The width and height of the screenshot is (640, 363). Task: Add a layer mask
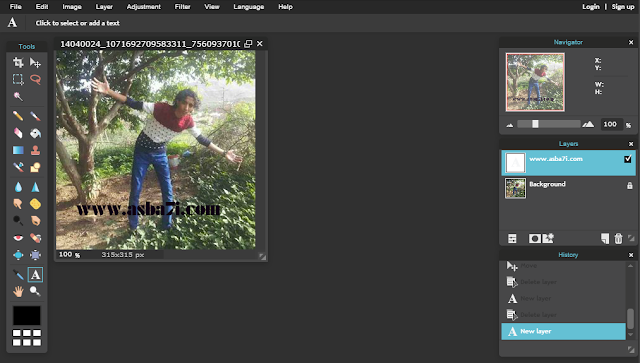(534, 238)
